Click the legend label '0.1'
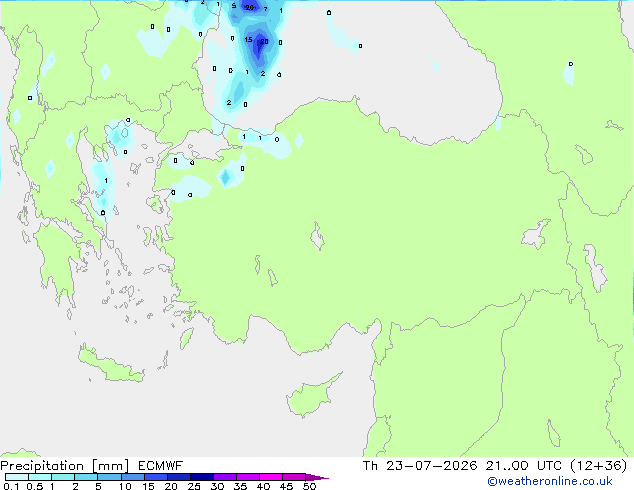Viewport: 634px width, 490px height. (x=11, y=486)
